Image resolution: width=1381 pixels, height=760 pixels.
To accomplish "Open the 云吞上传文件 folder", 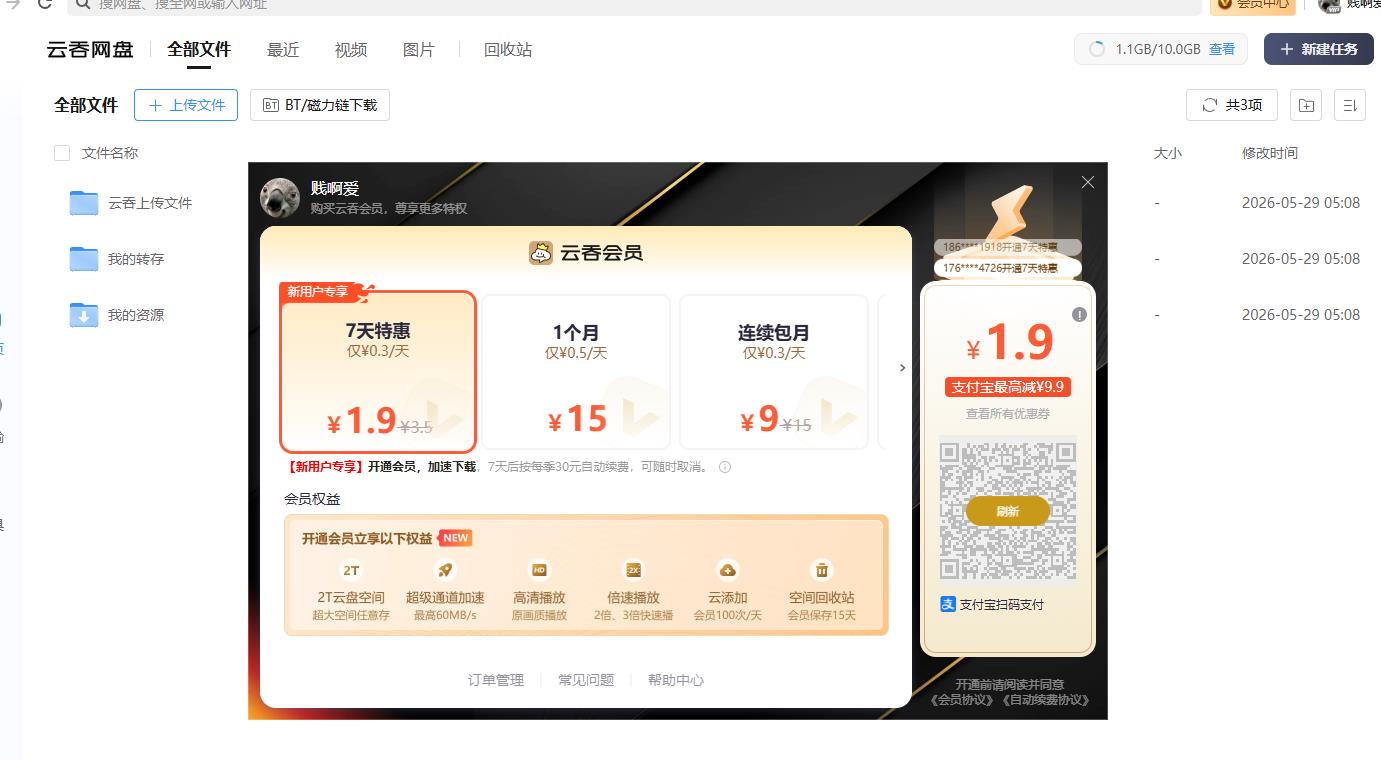I will pyautogui.click(x=150, y=203).
